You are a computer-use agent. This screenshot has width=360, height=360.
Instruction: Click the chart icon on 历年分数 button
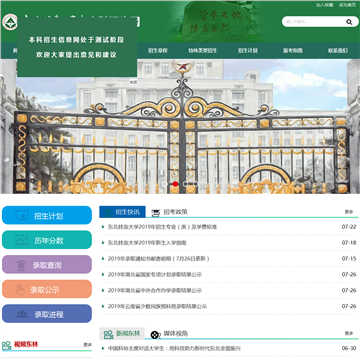[22, 240]
